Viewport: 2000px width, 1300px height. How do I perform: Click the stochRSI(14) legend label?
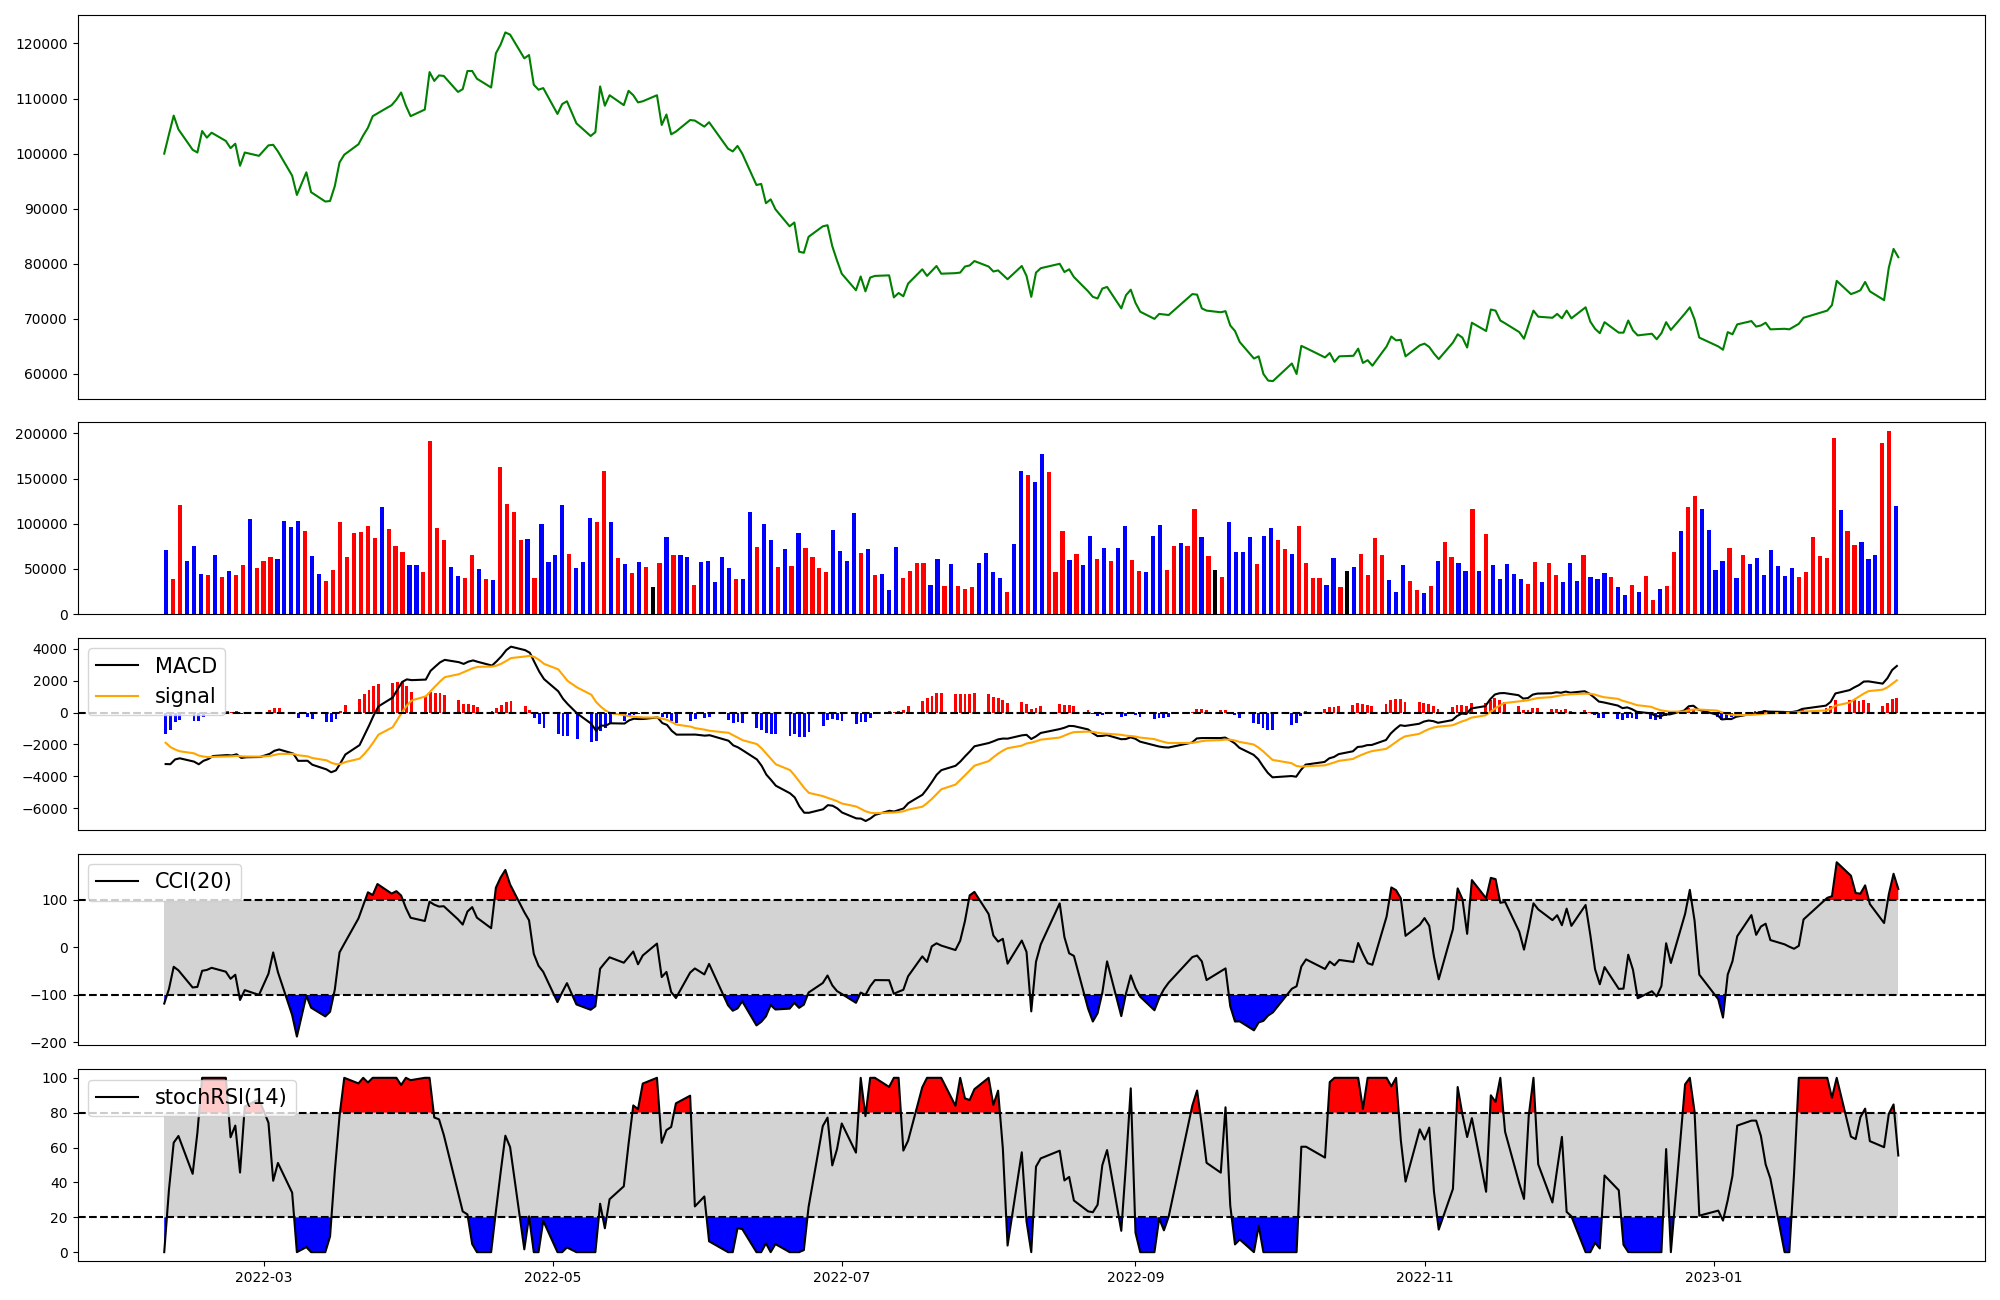click(x=220, y=1097)
